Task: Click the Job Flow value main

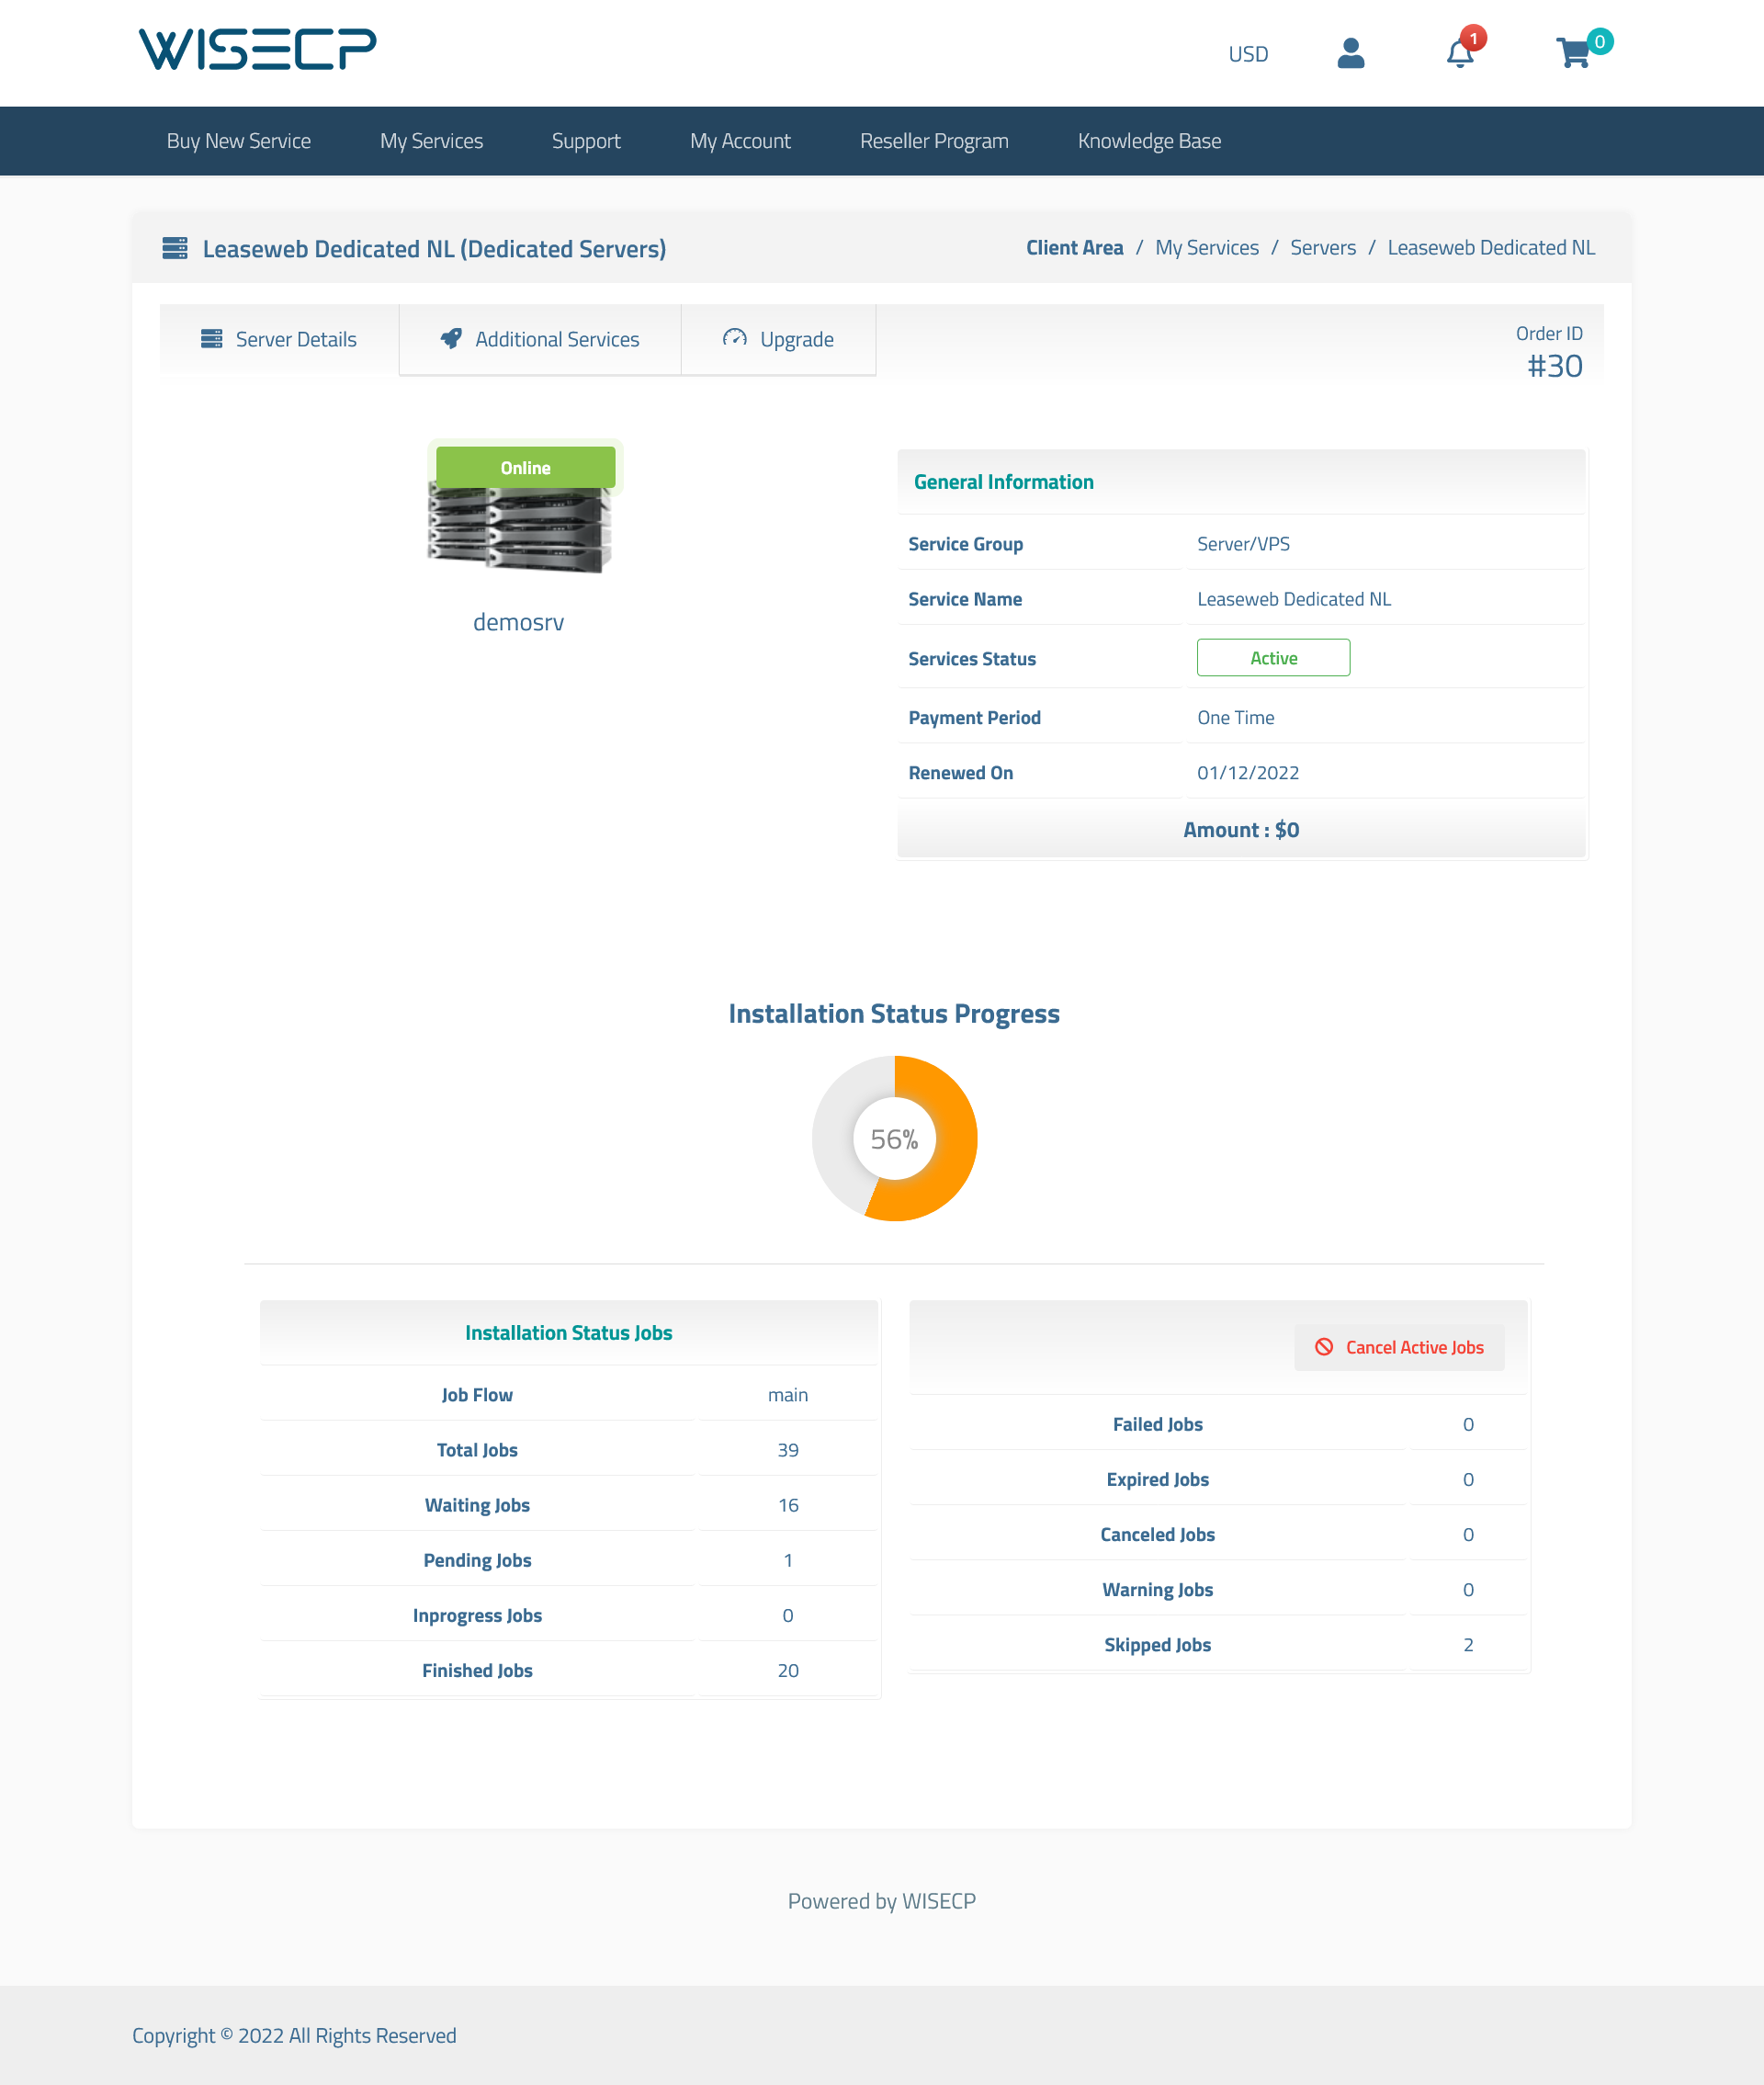Action: click(788, 1395)
